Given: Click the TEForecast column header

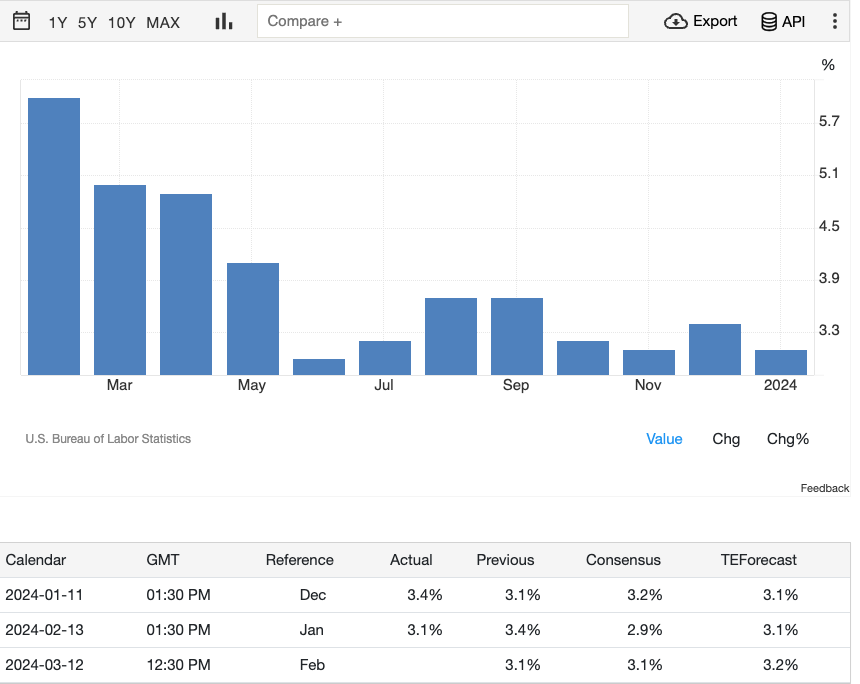Looking at the screenshot, I should (x=759, y=559).
